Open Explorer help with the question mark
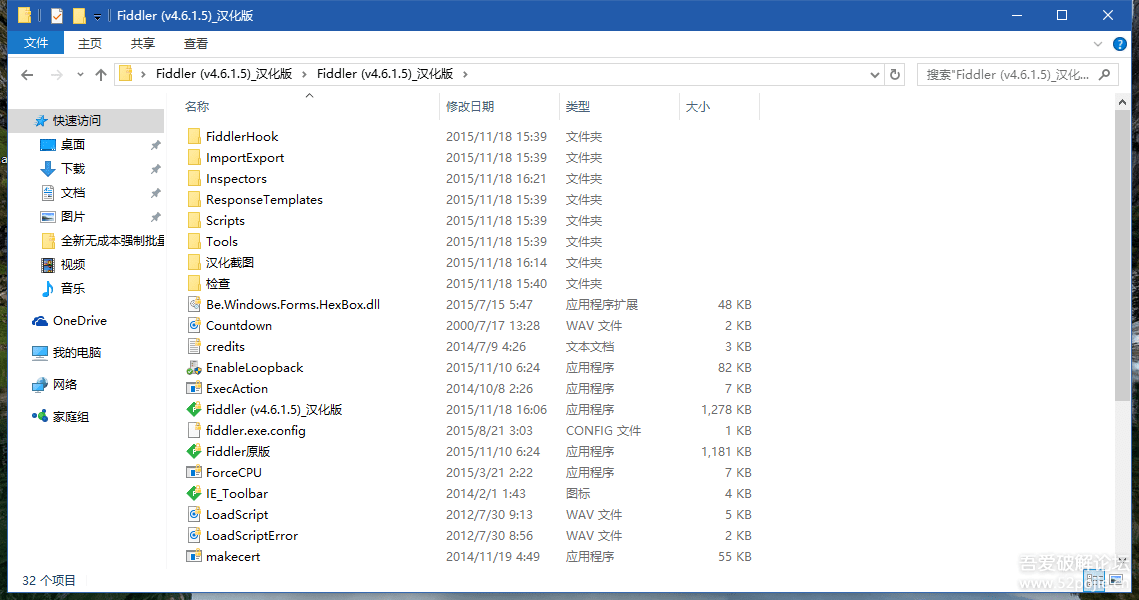The image size is (1139, 600). (x=1120, y=44)
